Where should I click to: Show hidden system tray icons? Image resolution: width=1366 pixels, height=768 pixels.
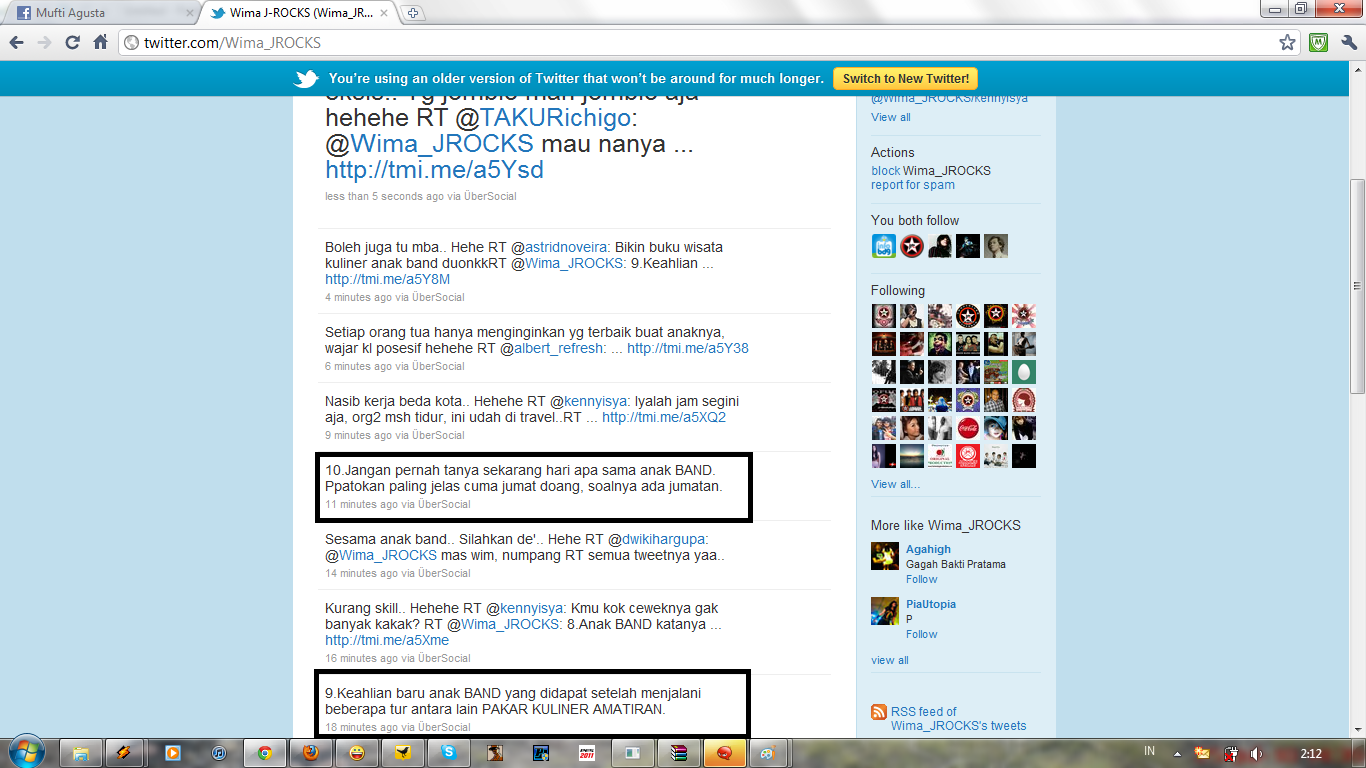click(1178, 753)
